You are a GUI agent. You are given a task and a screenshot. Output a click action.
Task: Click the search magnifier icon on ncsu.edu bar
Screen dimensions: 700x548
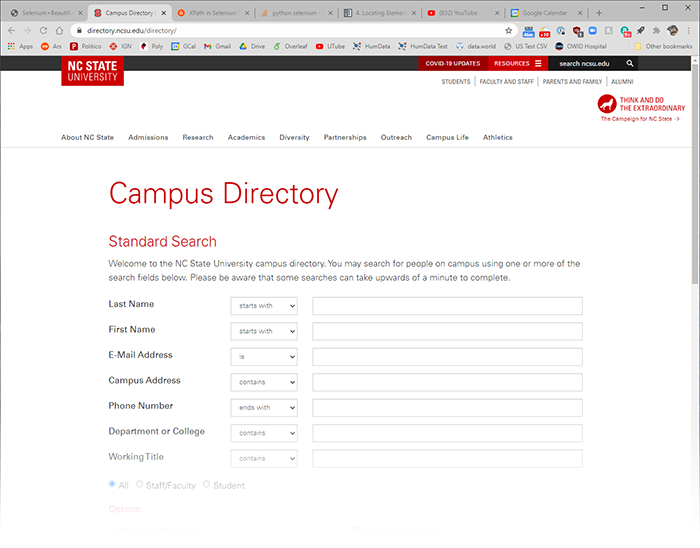tap(629, 63)
